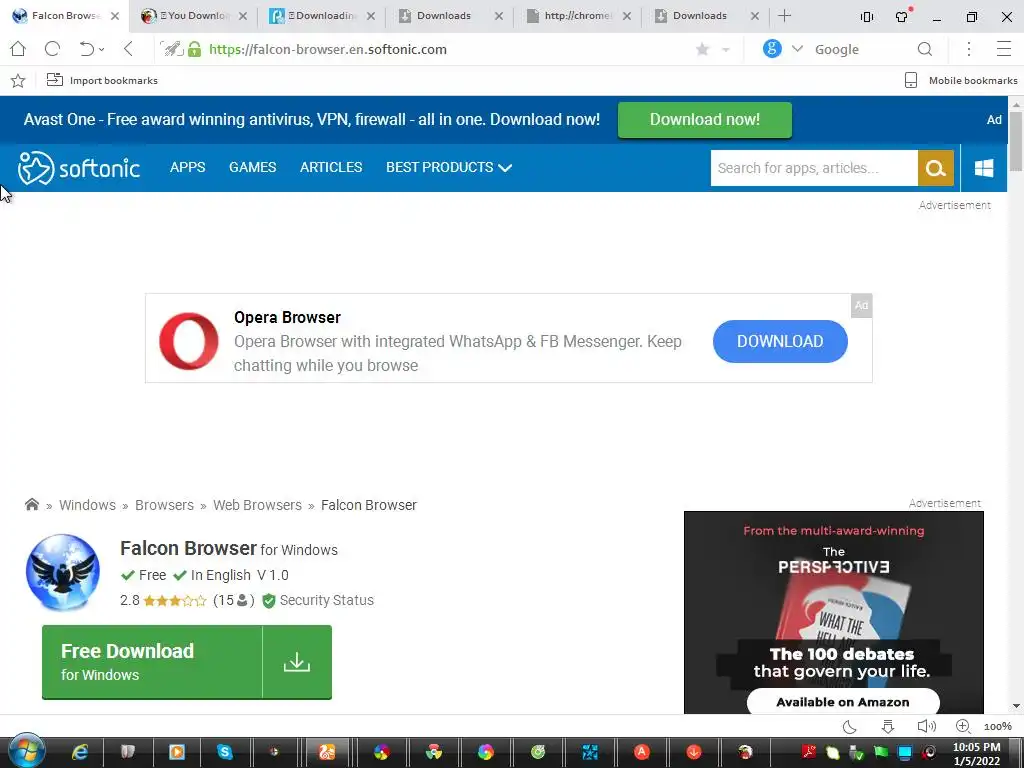Close the Downloading tab

click(x=371, y=16)
